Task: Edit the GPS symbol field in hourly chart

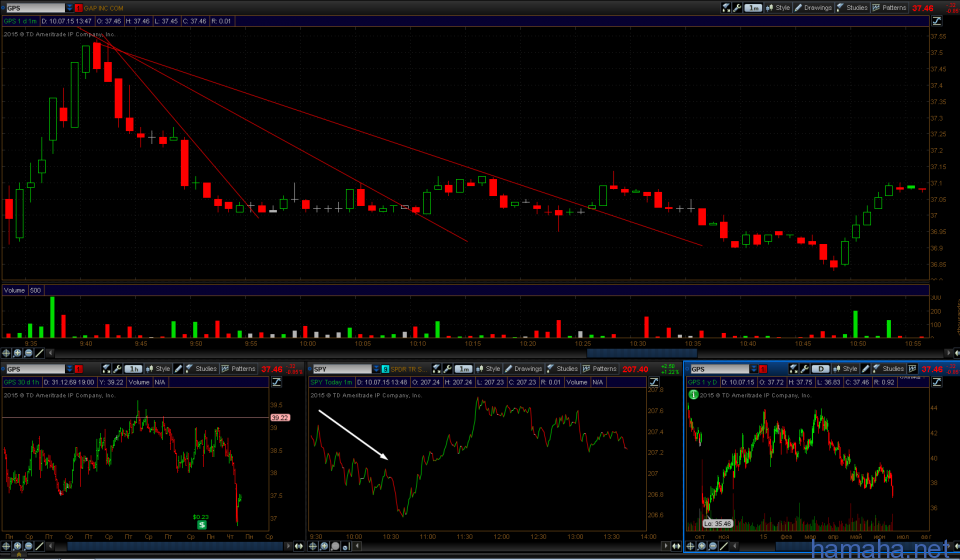Action: (x=35, y=369)
